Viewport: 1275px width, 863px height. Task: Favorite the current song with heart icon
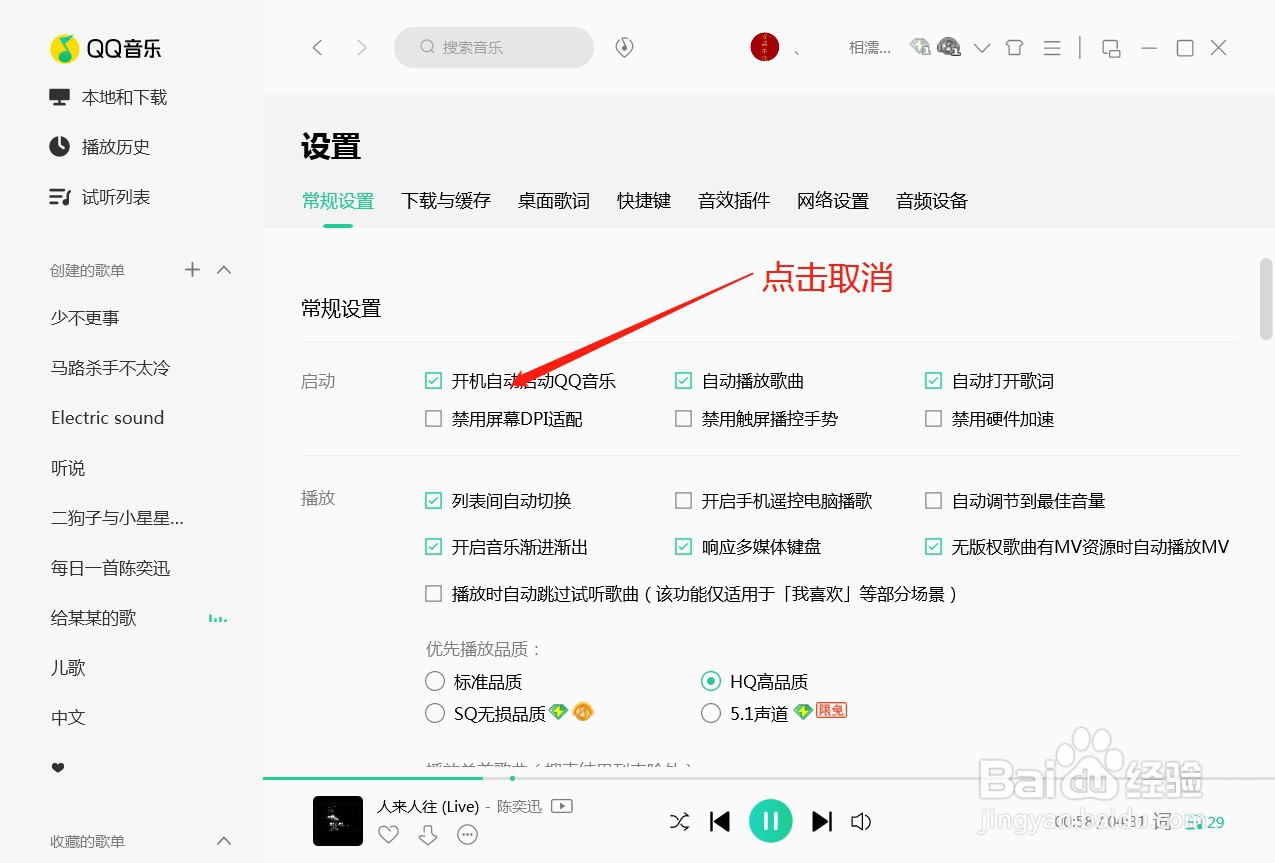point(388,834)
